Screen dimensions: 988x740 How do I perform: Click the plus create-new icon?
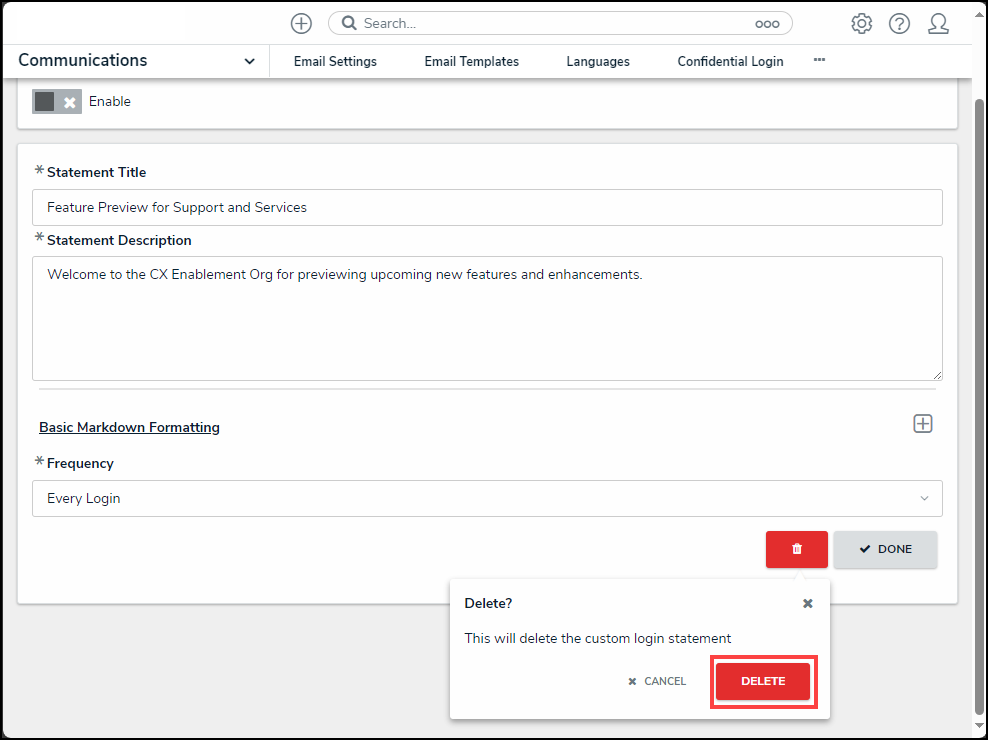click(301, 24)
